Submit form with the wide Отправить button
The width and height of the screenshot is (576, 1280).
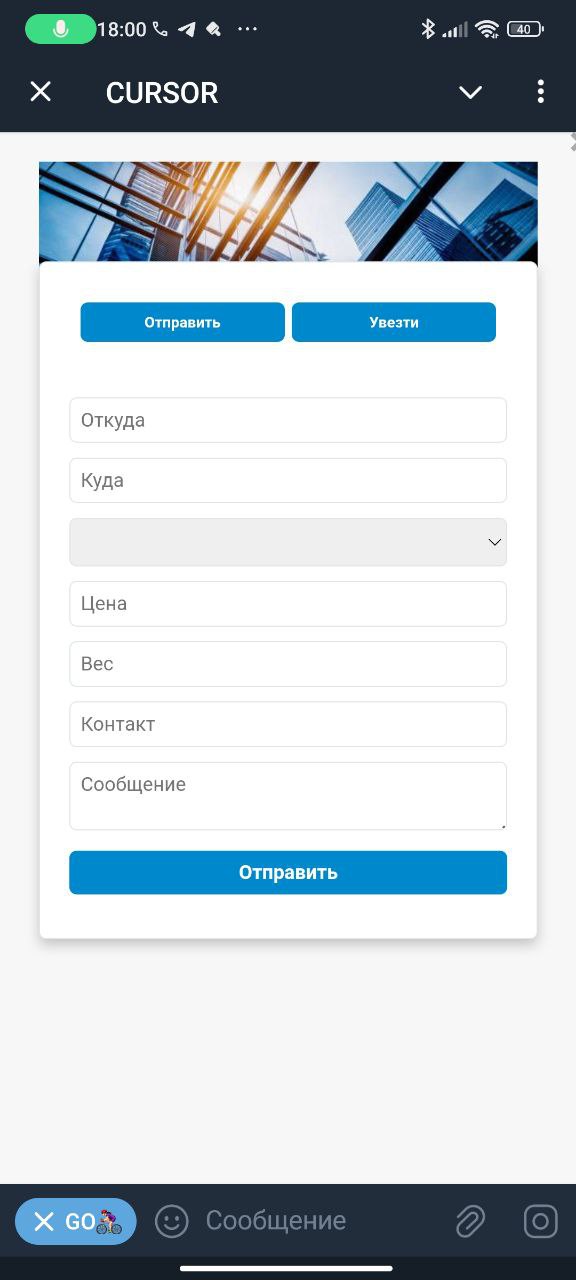coord(288,872)
